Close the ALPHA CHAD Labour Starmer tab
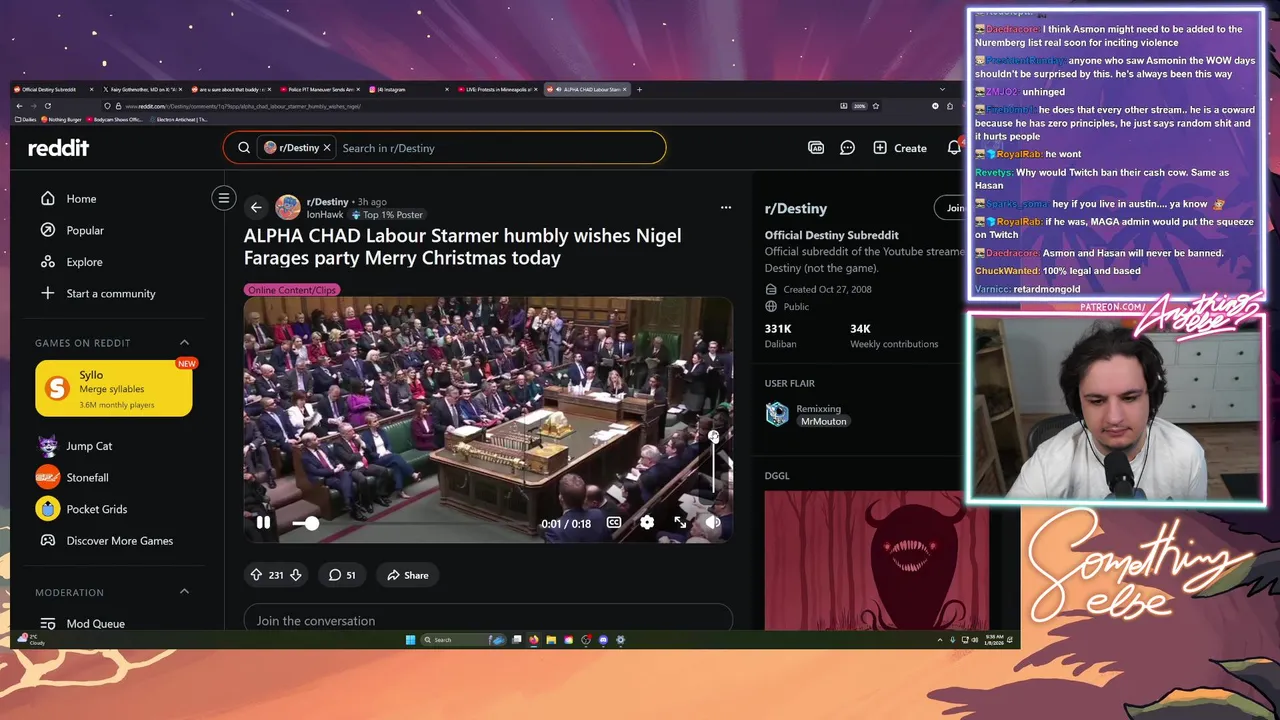 point(625,89)
